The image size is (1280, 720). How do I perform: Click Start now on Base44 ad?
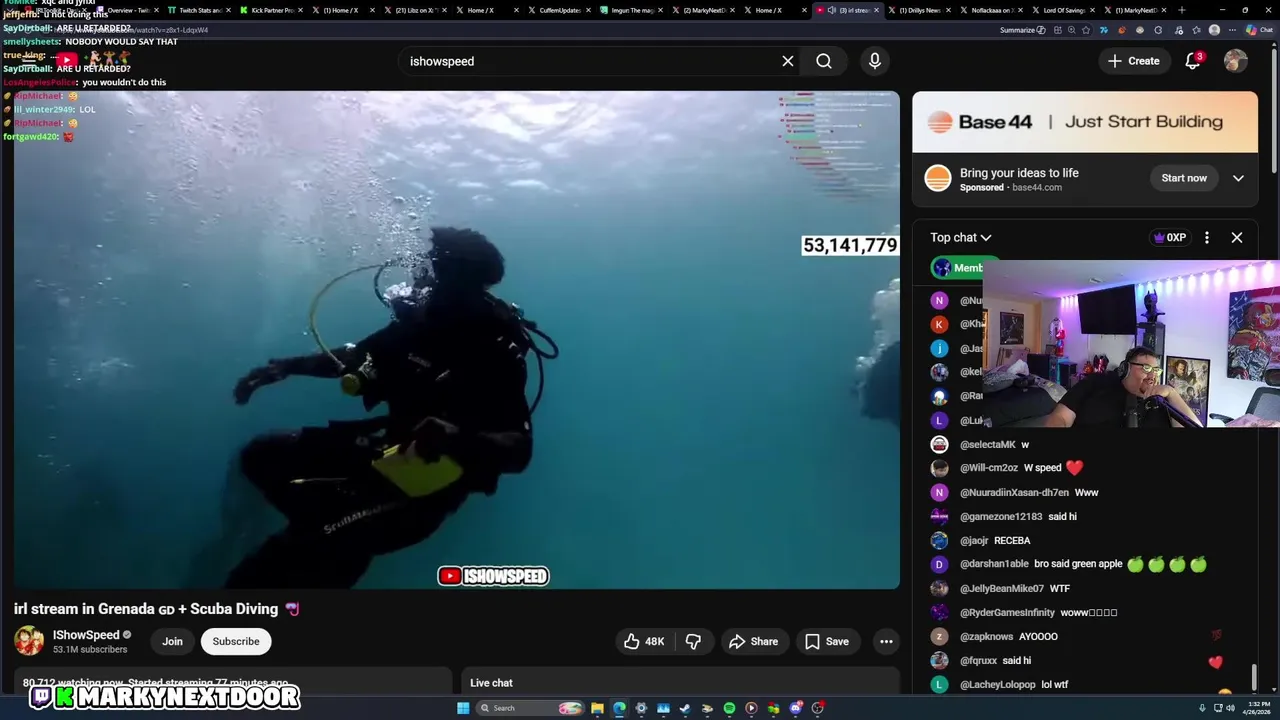coord(1184,178)
